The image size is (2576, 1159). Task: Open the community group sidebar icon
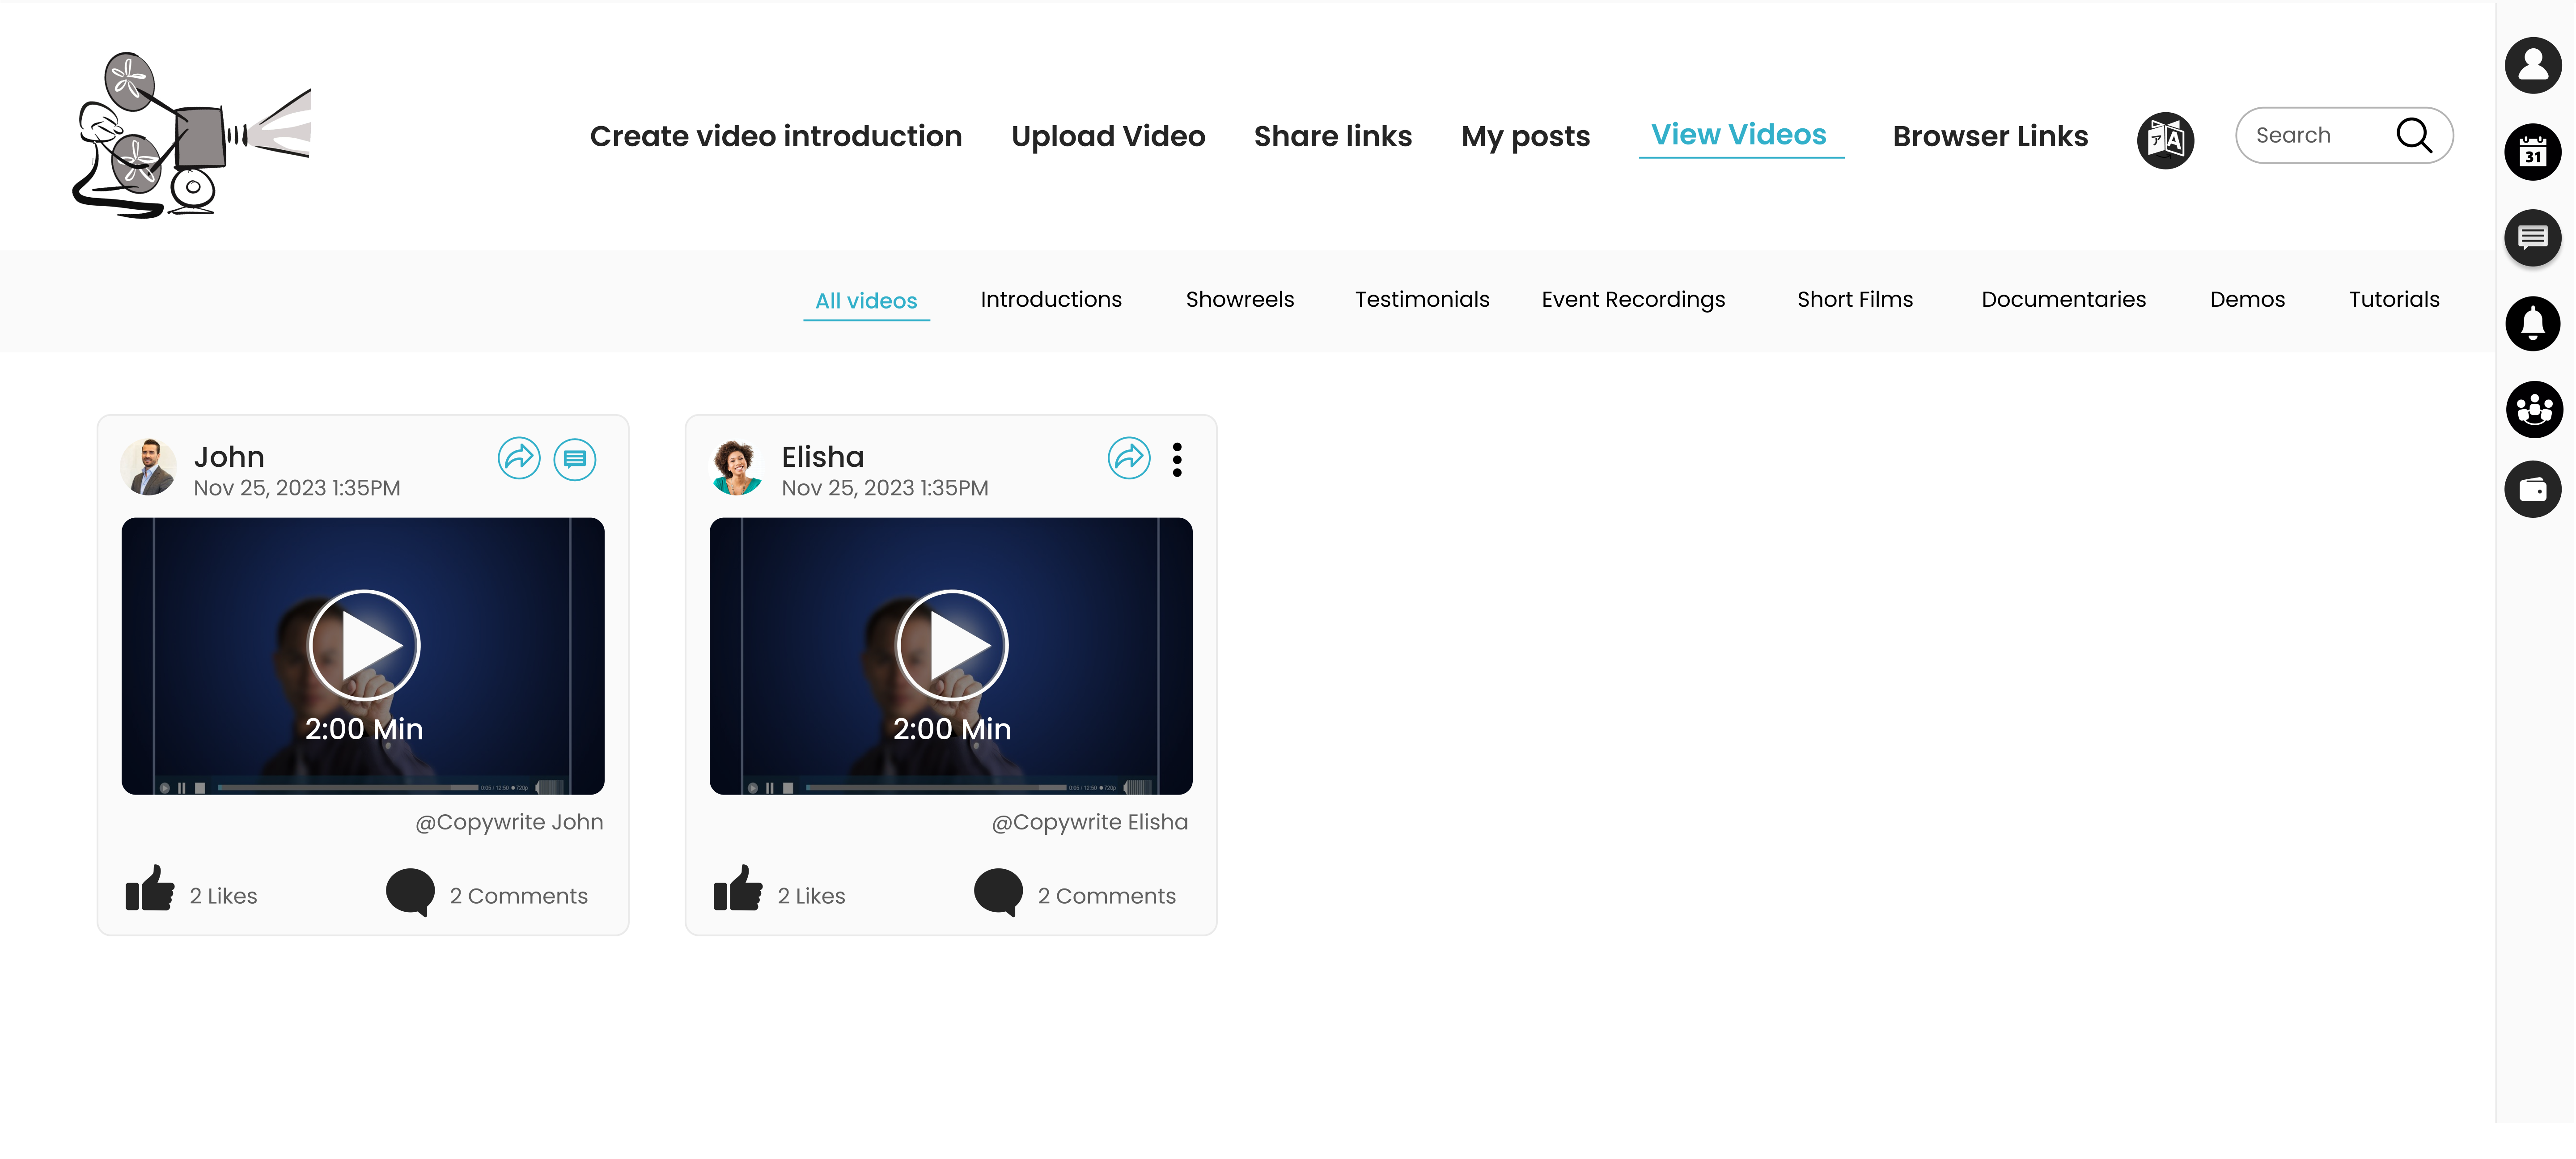[x=2532, y=409]
